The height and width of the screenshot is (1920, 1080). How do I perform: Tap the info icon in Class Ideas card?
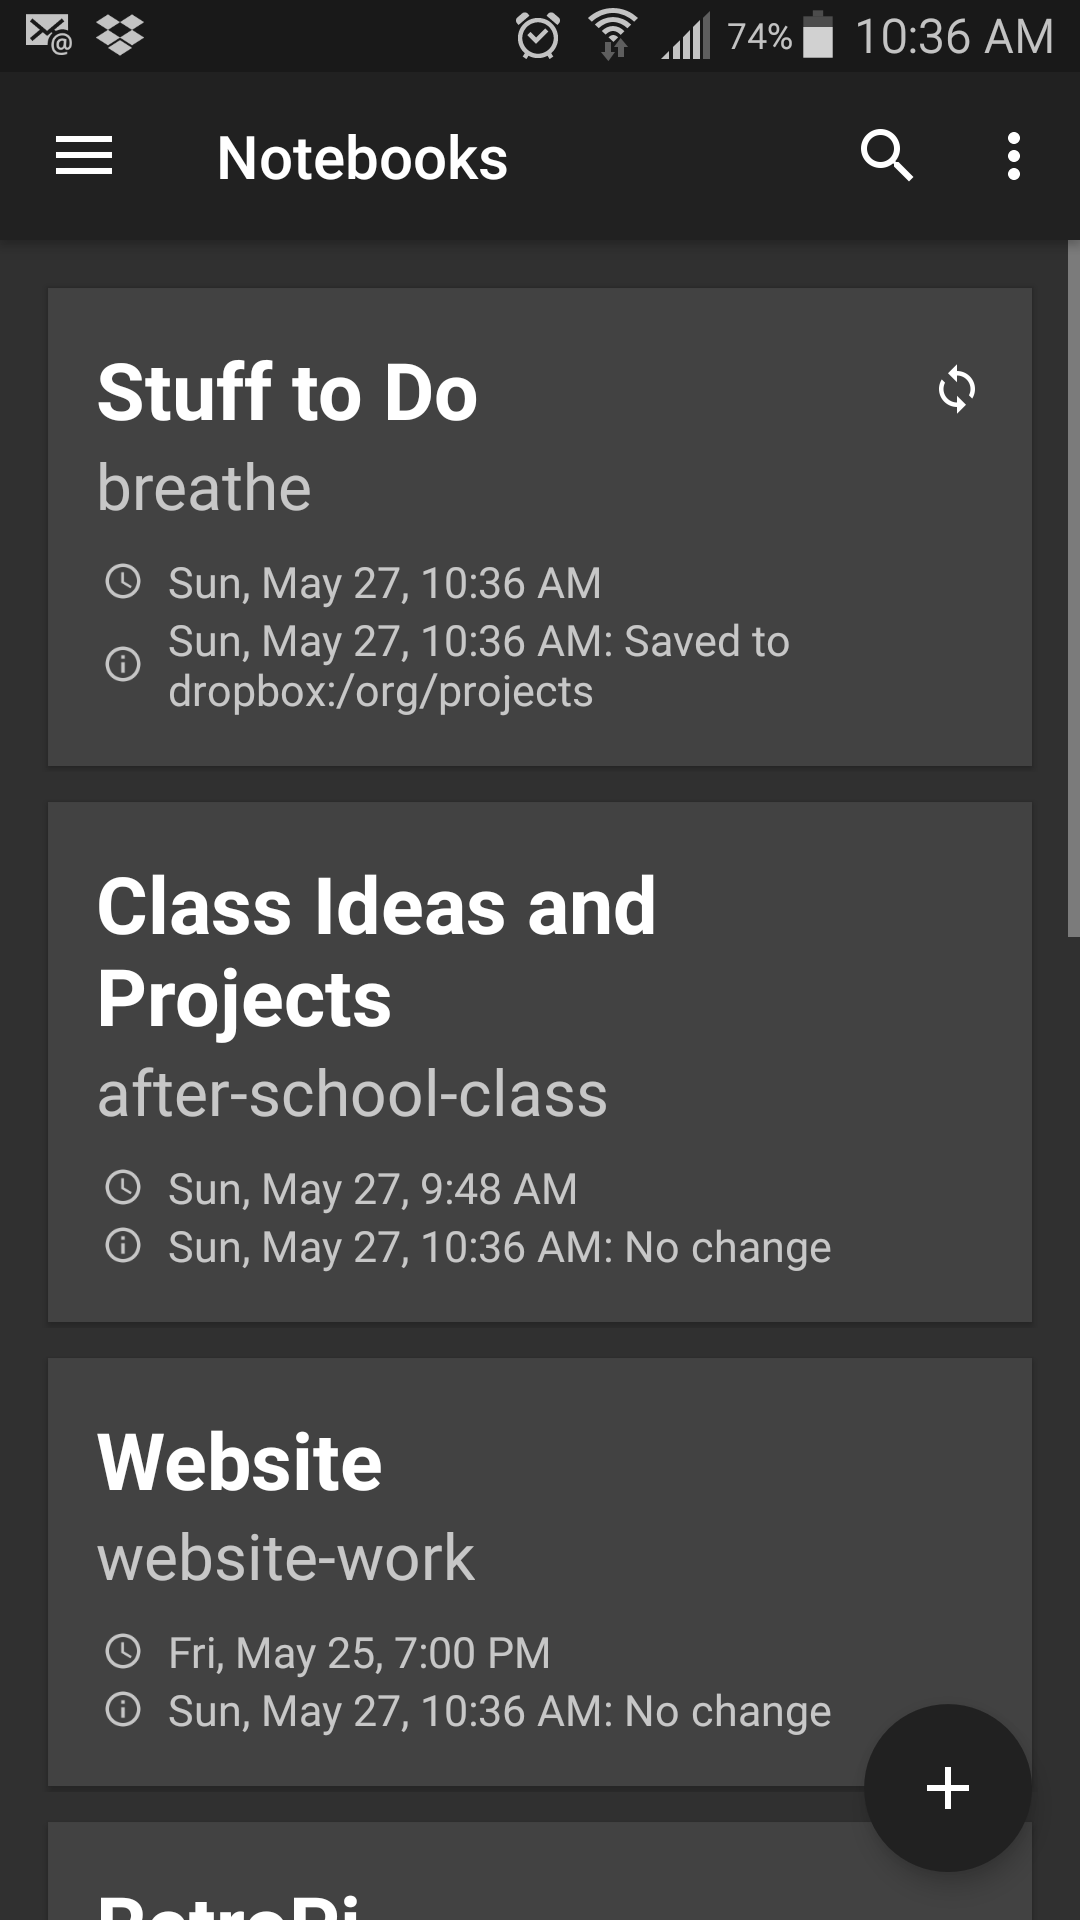[x=123, y=1245]
